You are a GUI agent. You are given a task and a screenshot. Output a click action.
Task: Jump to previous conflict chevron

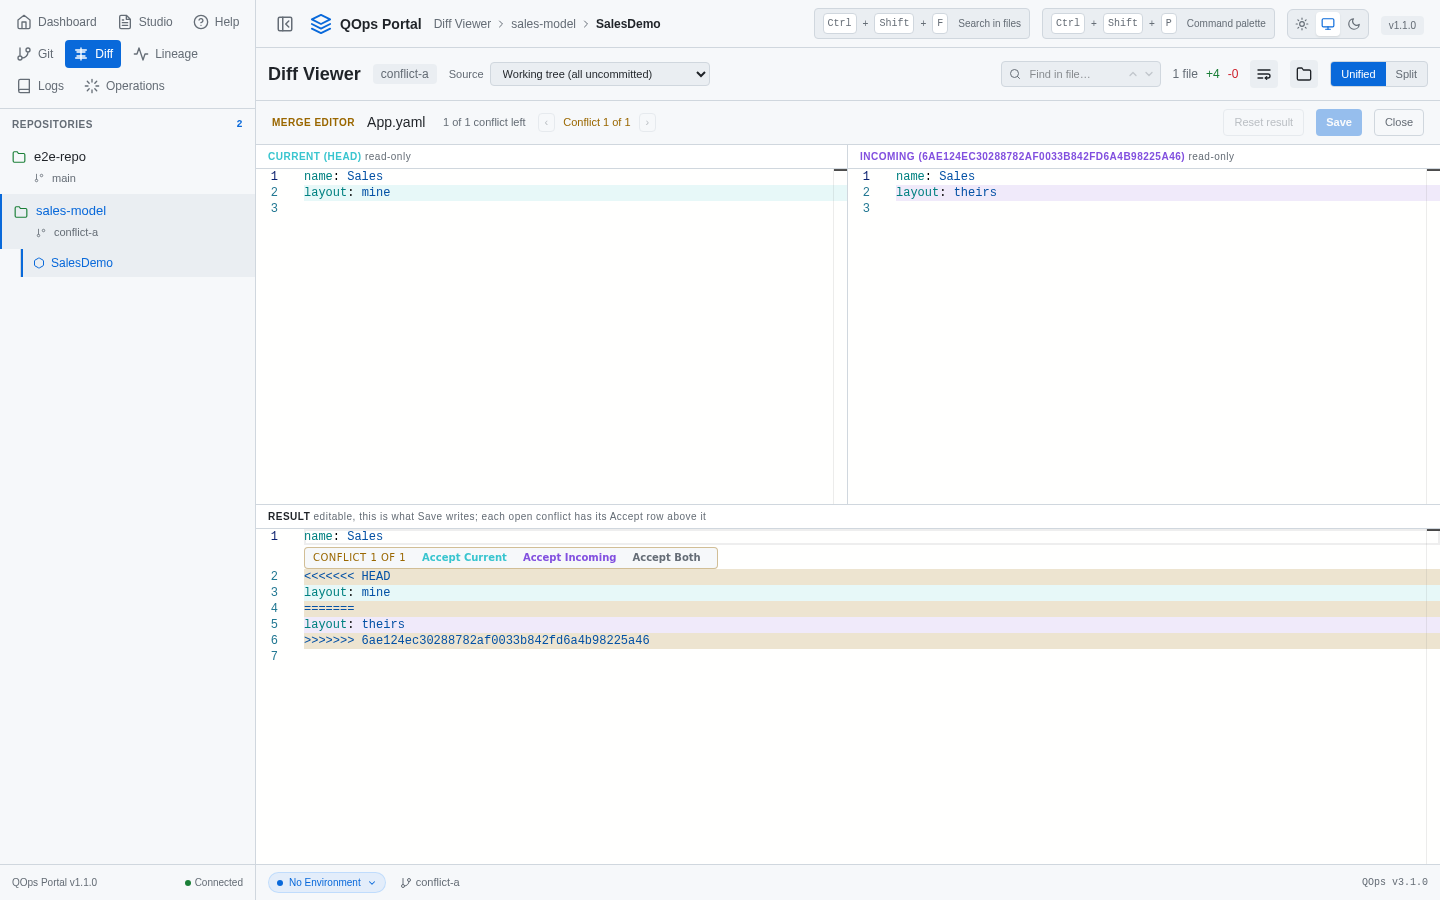point(546,122)
